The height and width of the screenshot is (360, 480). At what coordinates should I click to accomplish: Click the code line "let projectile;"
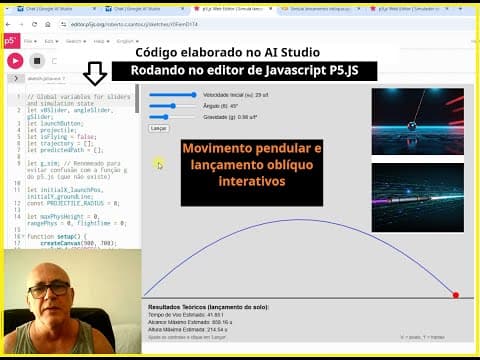click(x=52, y=130)
